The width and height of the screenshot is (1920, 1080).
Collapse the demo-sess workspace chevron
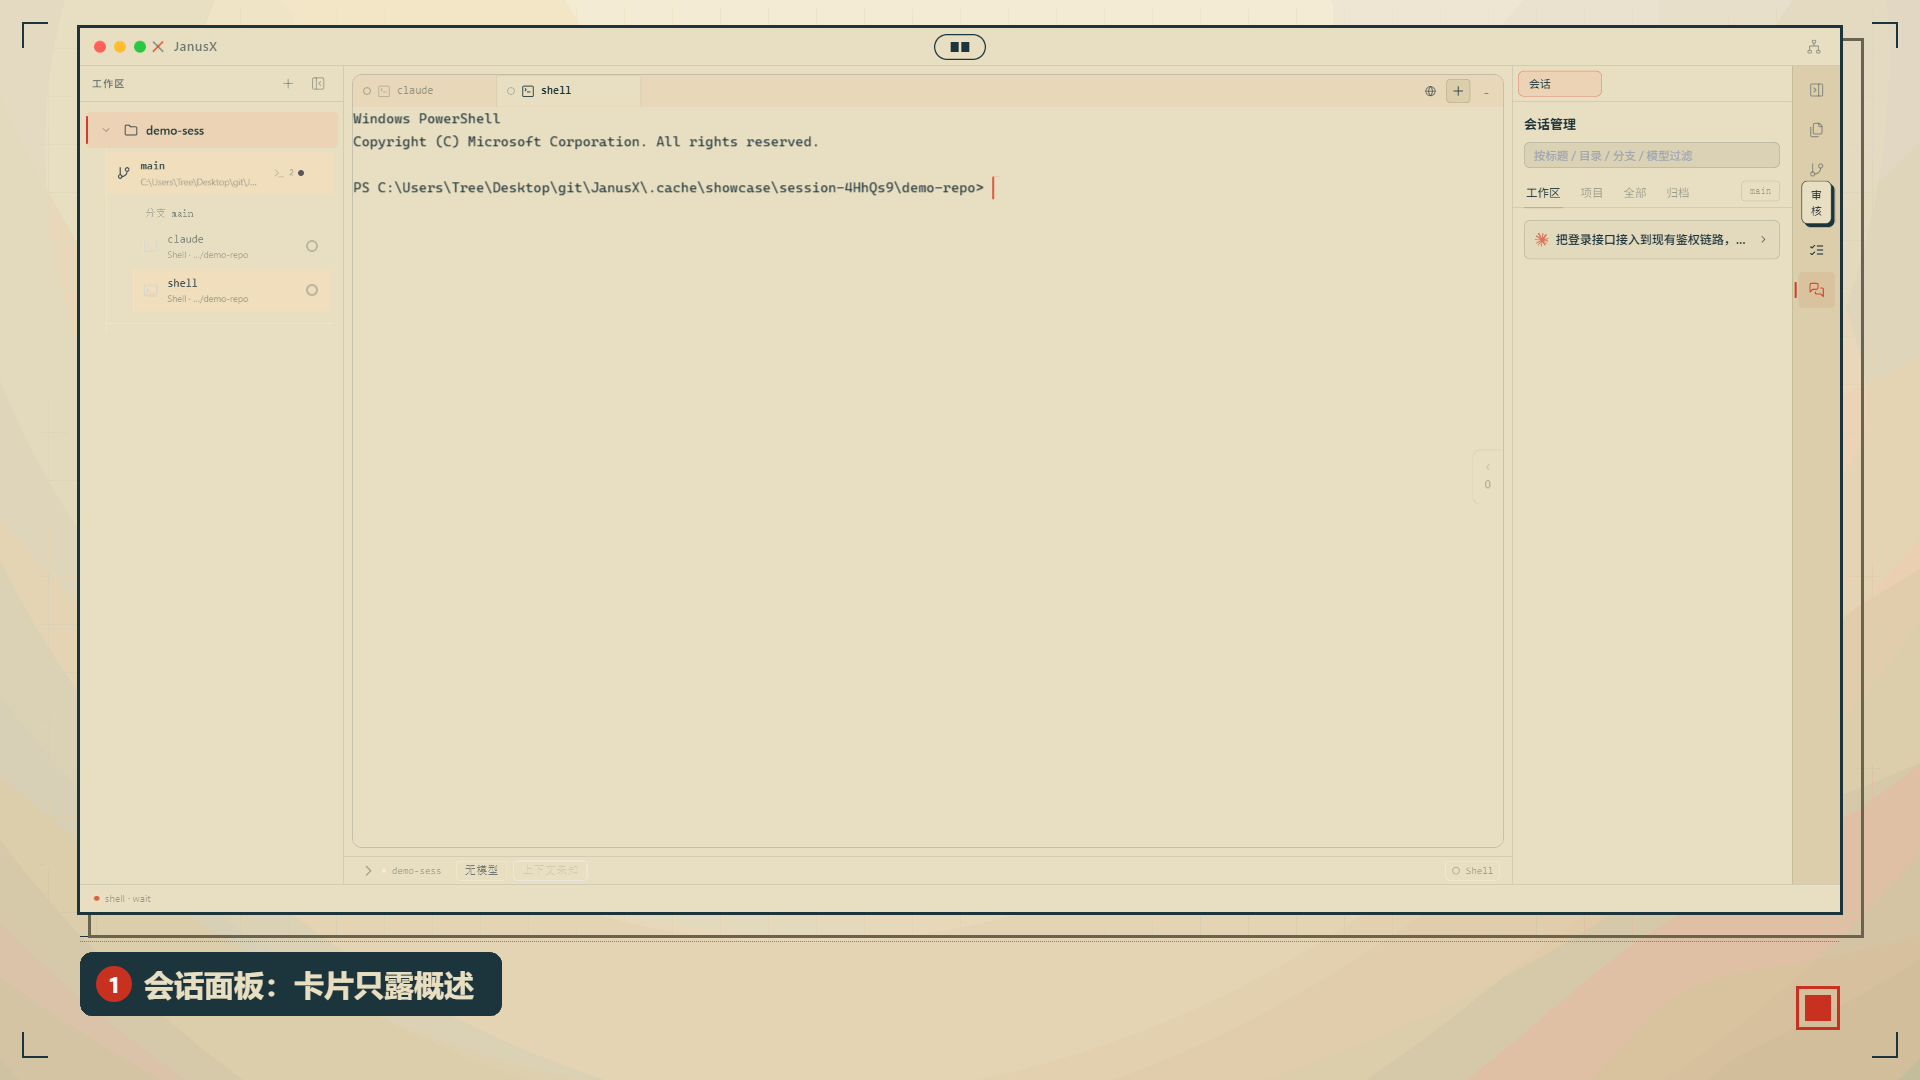click(x=106, y=130)
